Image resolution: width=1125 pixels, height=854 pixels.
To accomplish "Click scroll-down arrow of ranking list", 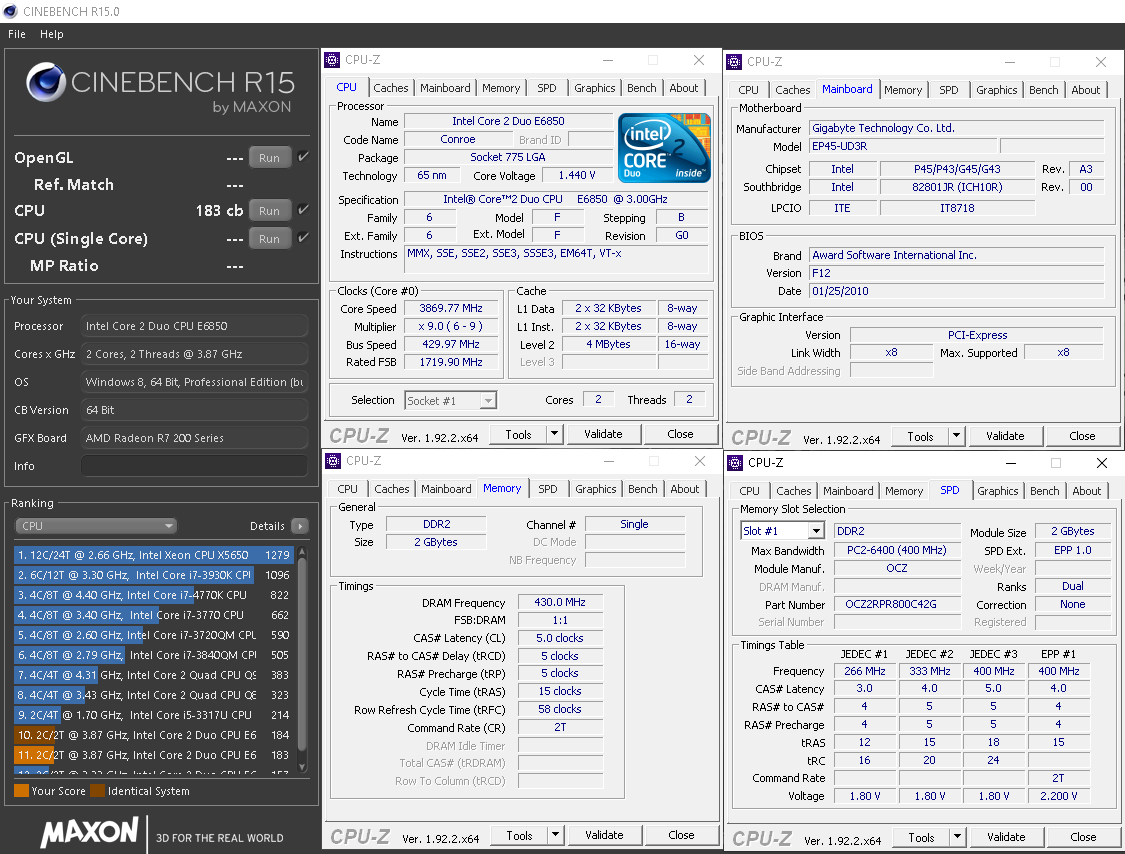I will point(302,767).
